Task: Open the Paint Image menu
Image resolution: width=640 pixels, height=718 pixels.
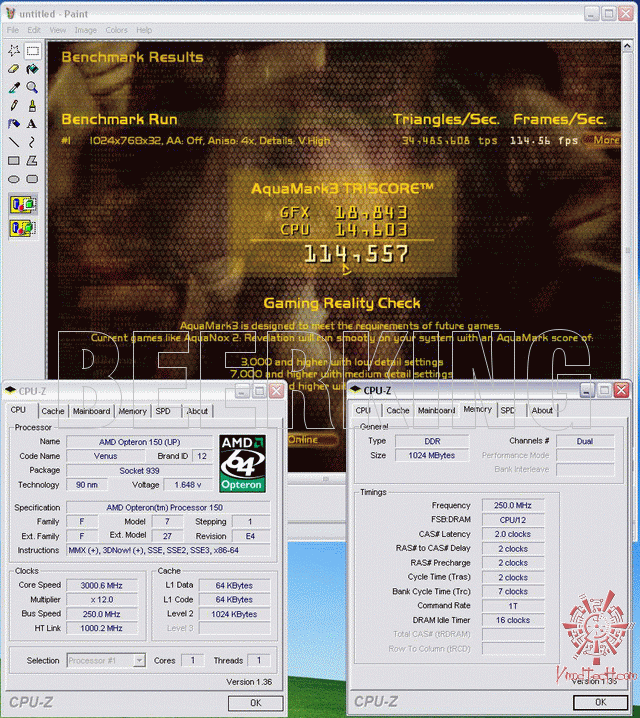Action: (86, 30)
